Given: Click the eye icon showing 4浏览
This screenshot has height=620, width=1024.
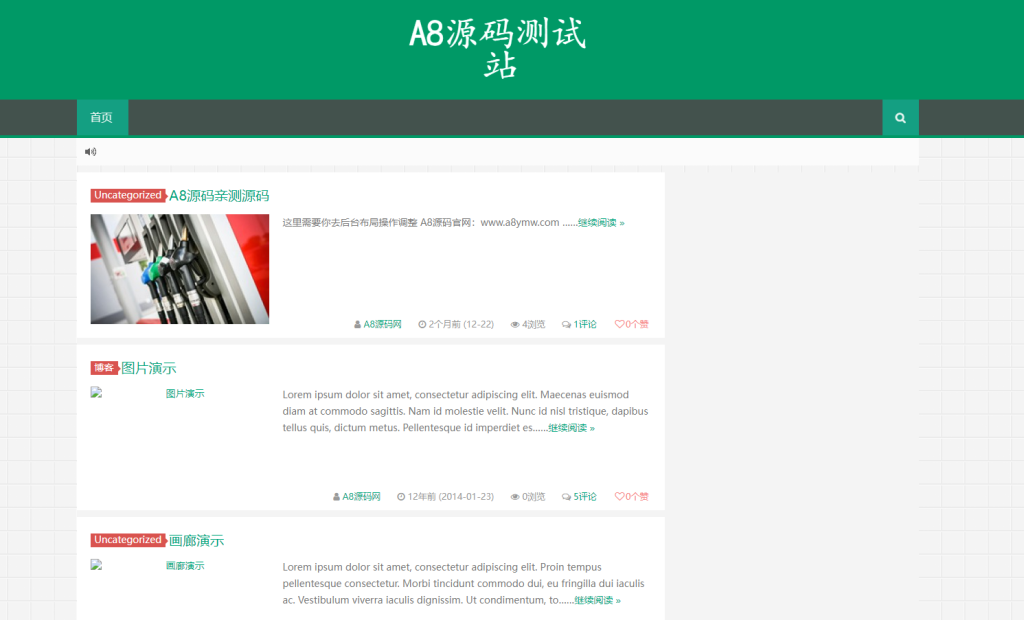Looking at the screenshot, I should 516,324.
